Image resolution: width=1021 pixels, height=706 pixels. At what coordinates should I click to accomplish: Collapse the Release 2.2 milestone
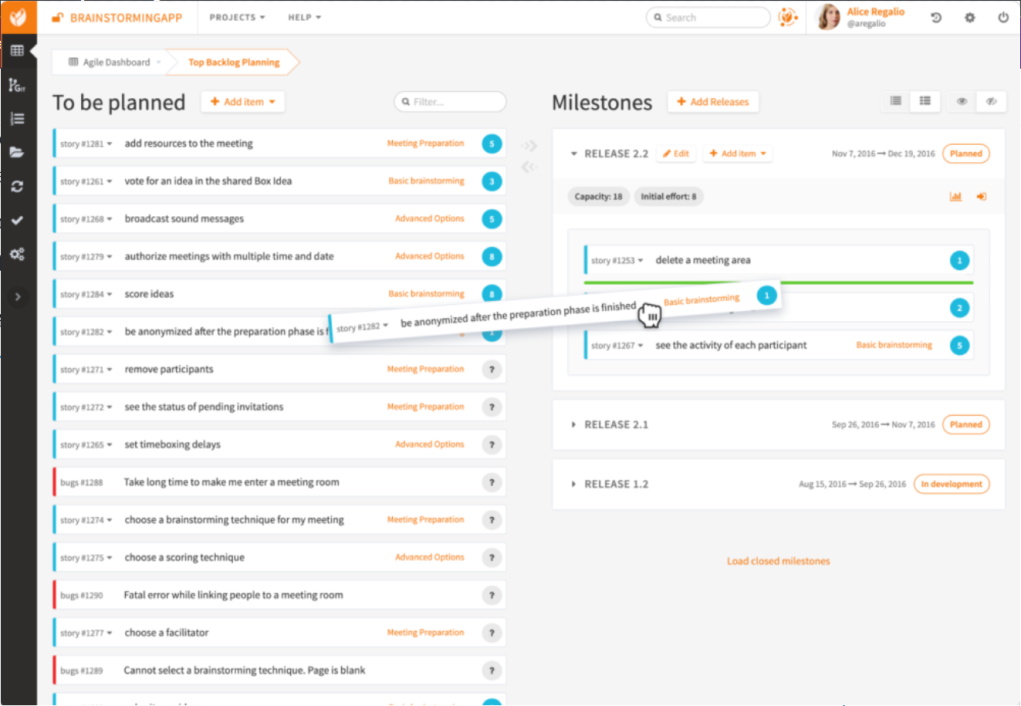coord(574,154)
